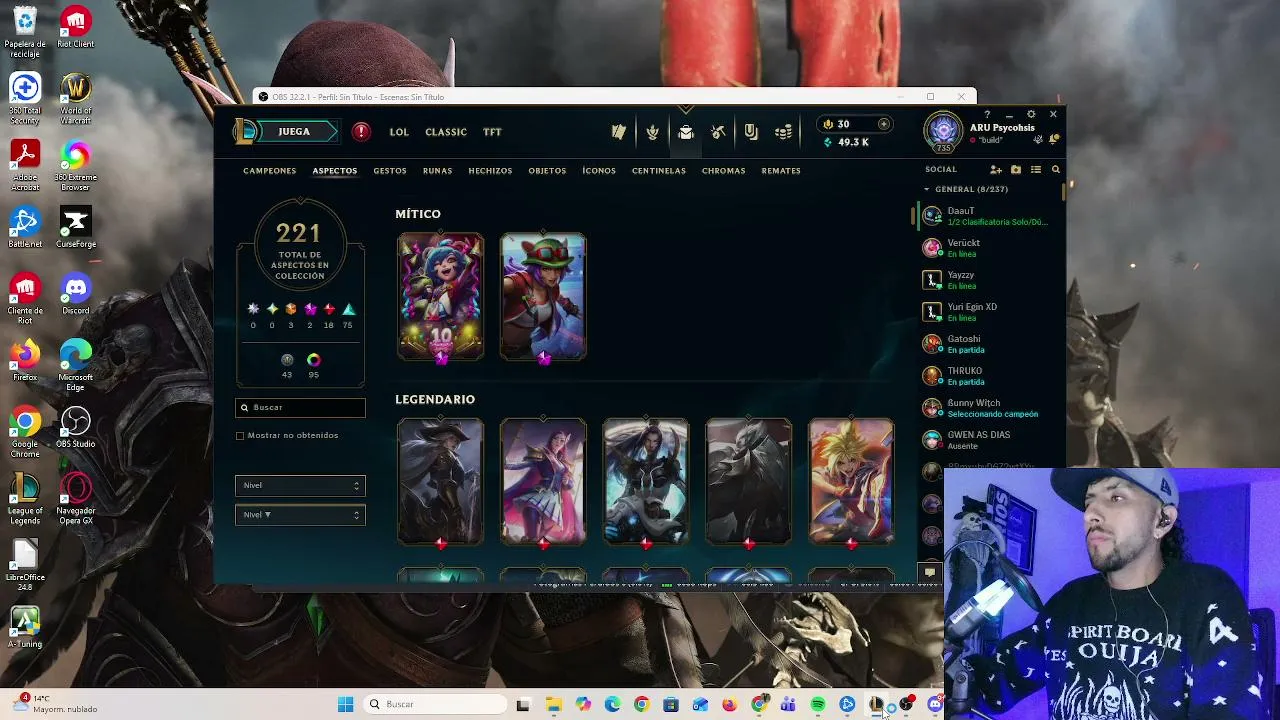This screenshot has width=1280, height=720.
Task: Open the missions cards icon in top bar
Action: 619,131
